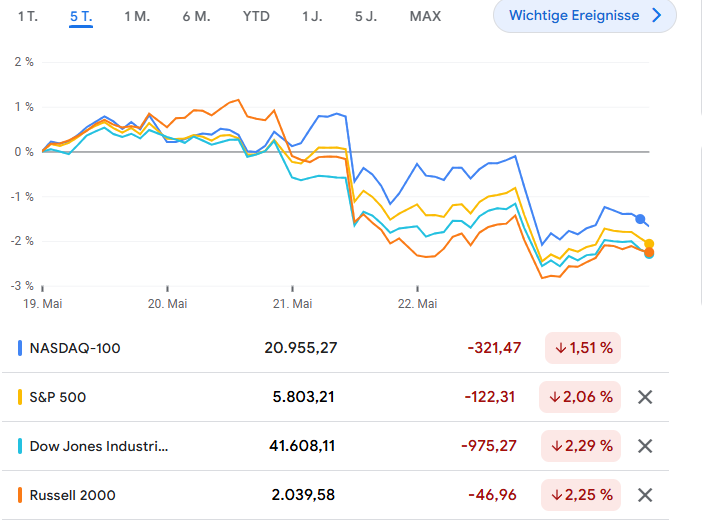Click NASDAQ-100 blue endpoint dot on chart

[x=641, y=219]
